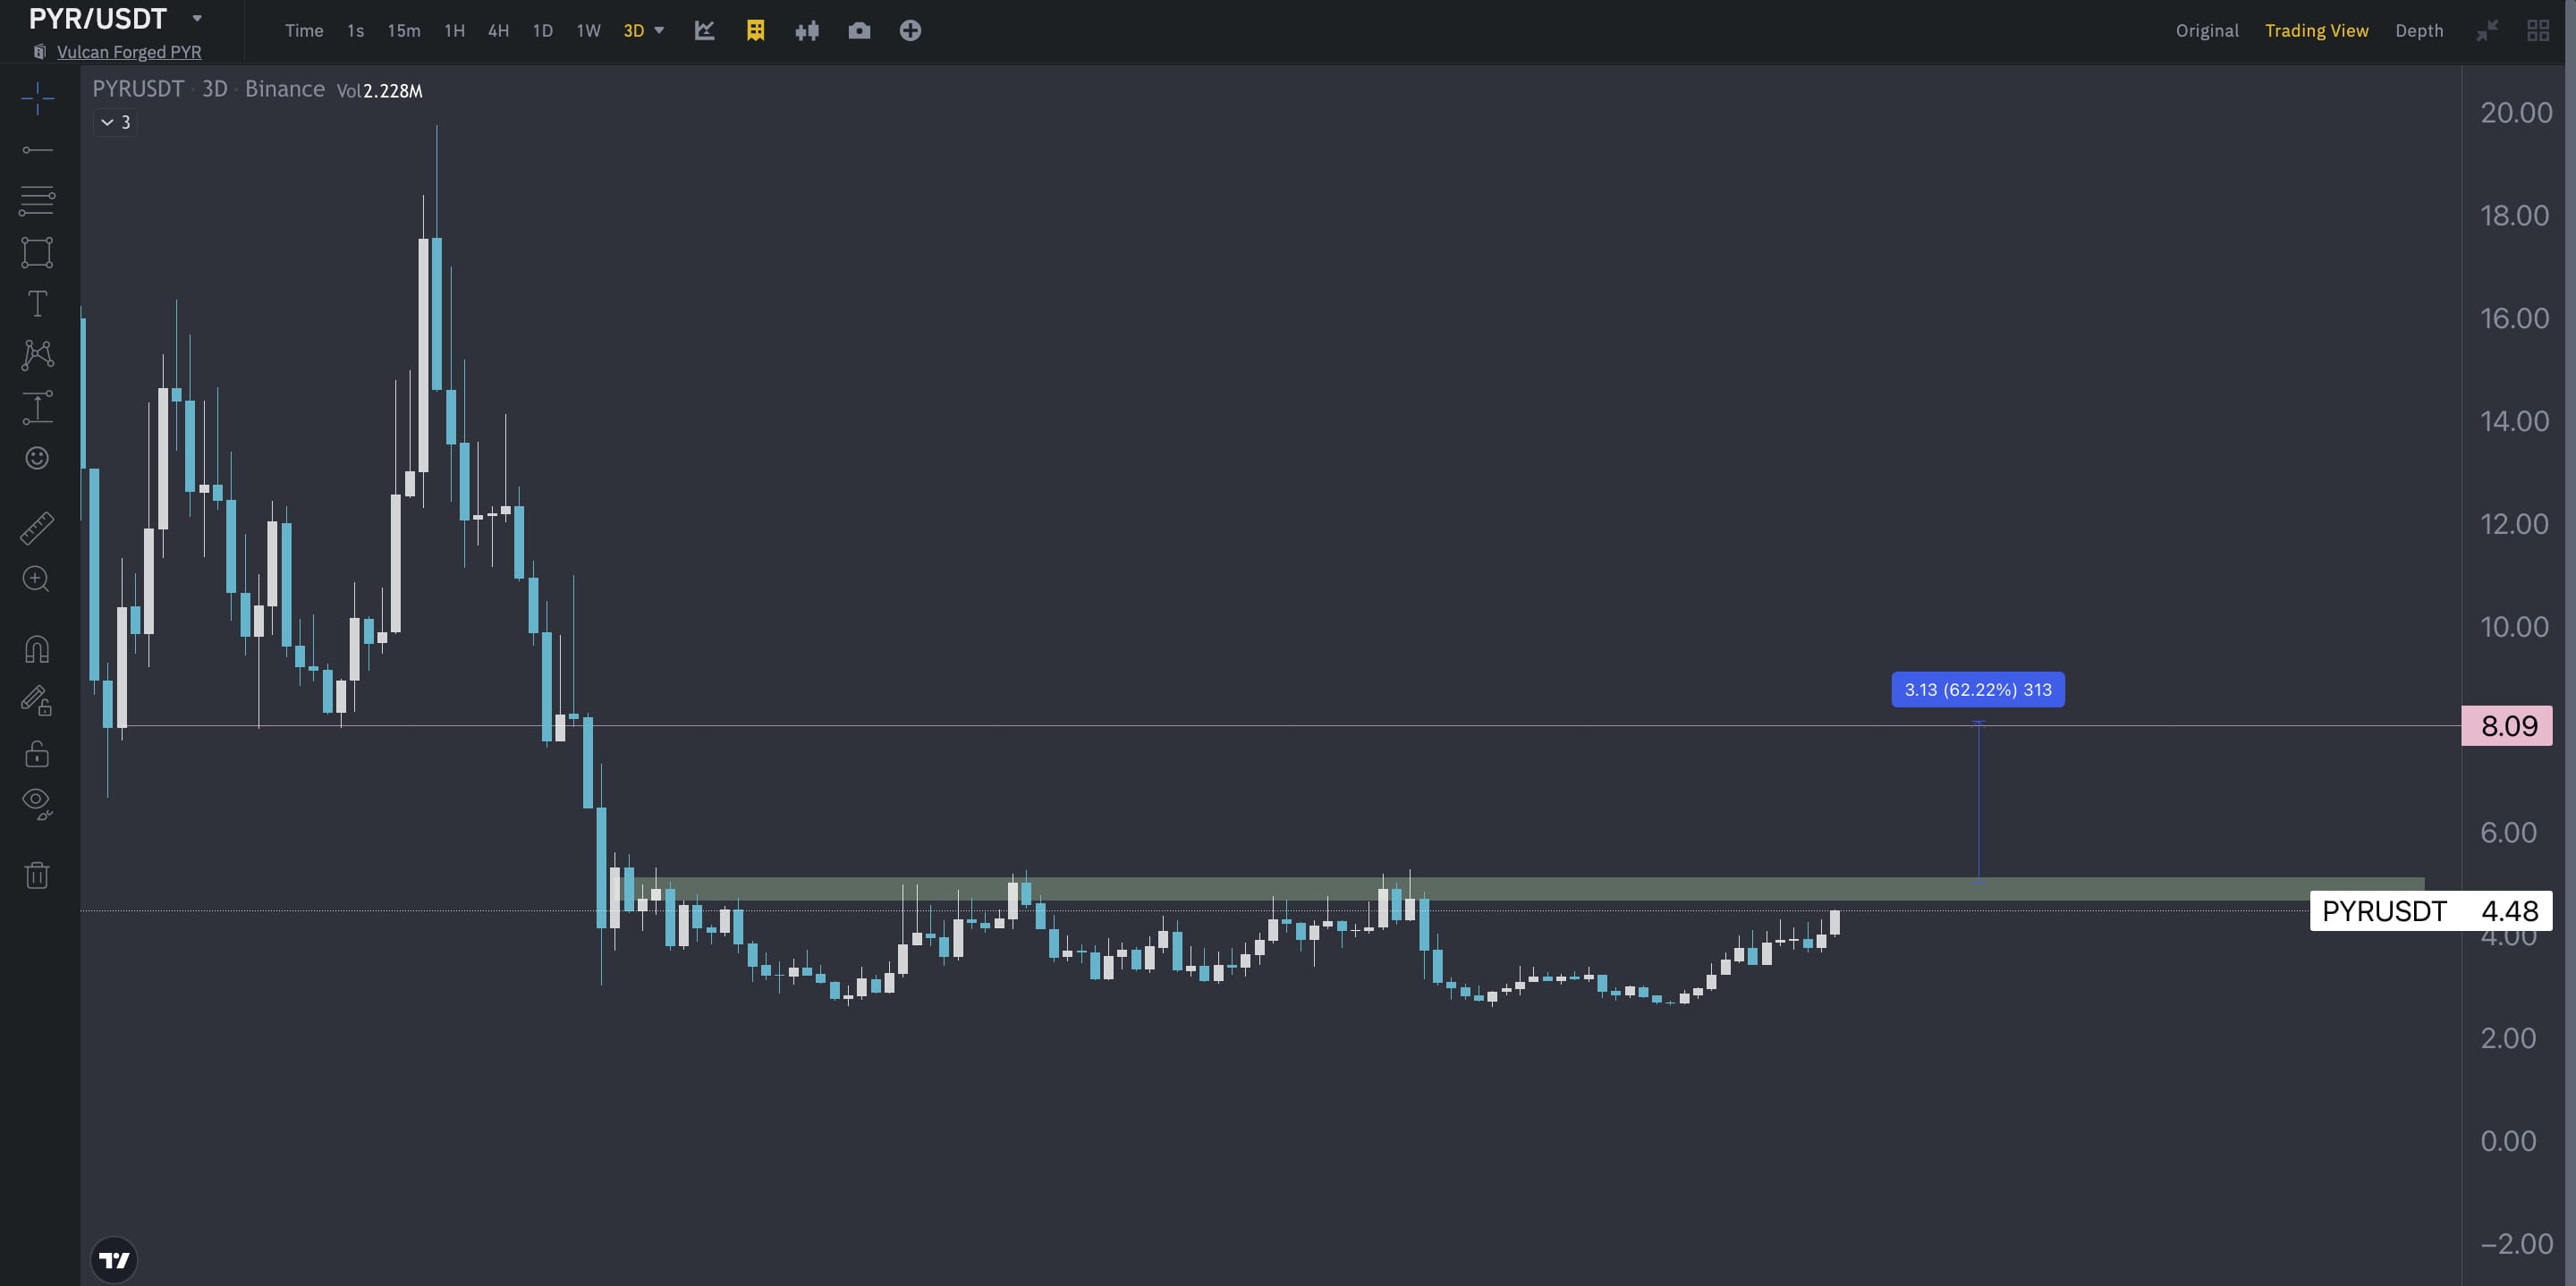
Task: Collapse the indicator legend showing 3
Action: coord(115,122)
